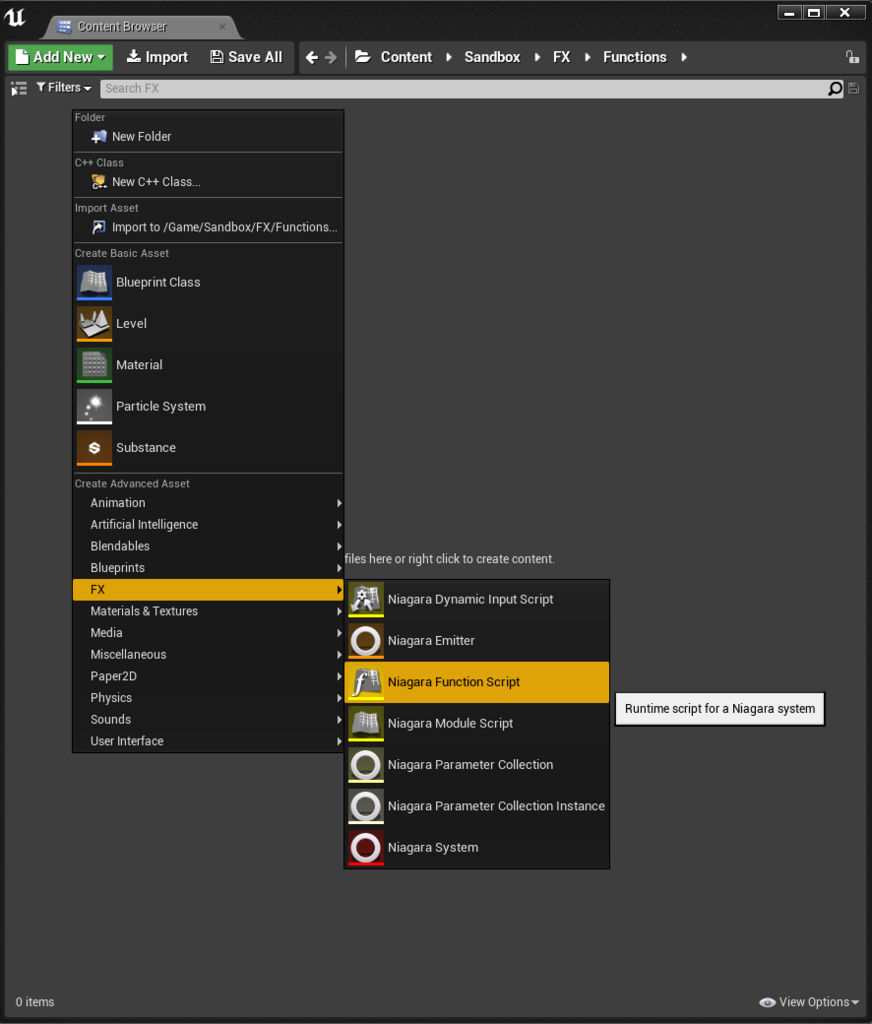This screenshot has width=872, height=1024.
Task: Go back with the left arrow
Action: click(312, 57)
